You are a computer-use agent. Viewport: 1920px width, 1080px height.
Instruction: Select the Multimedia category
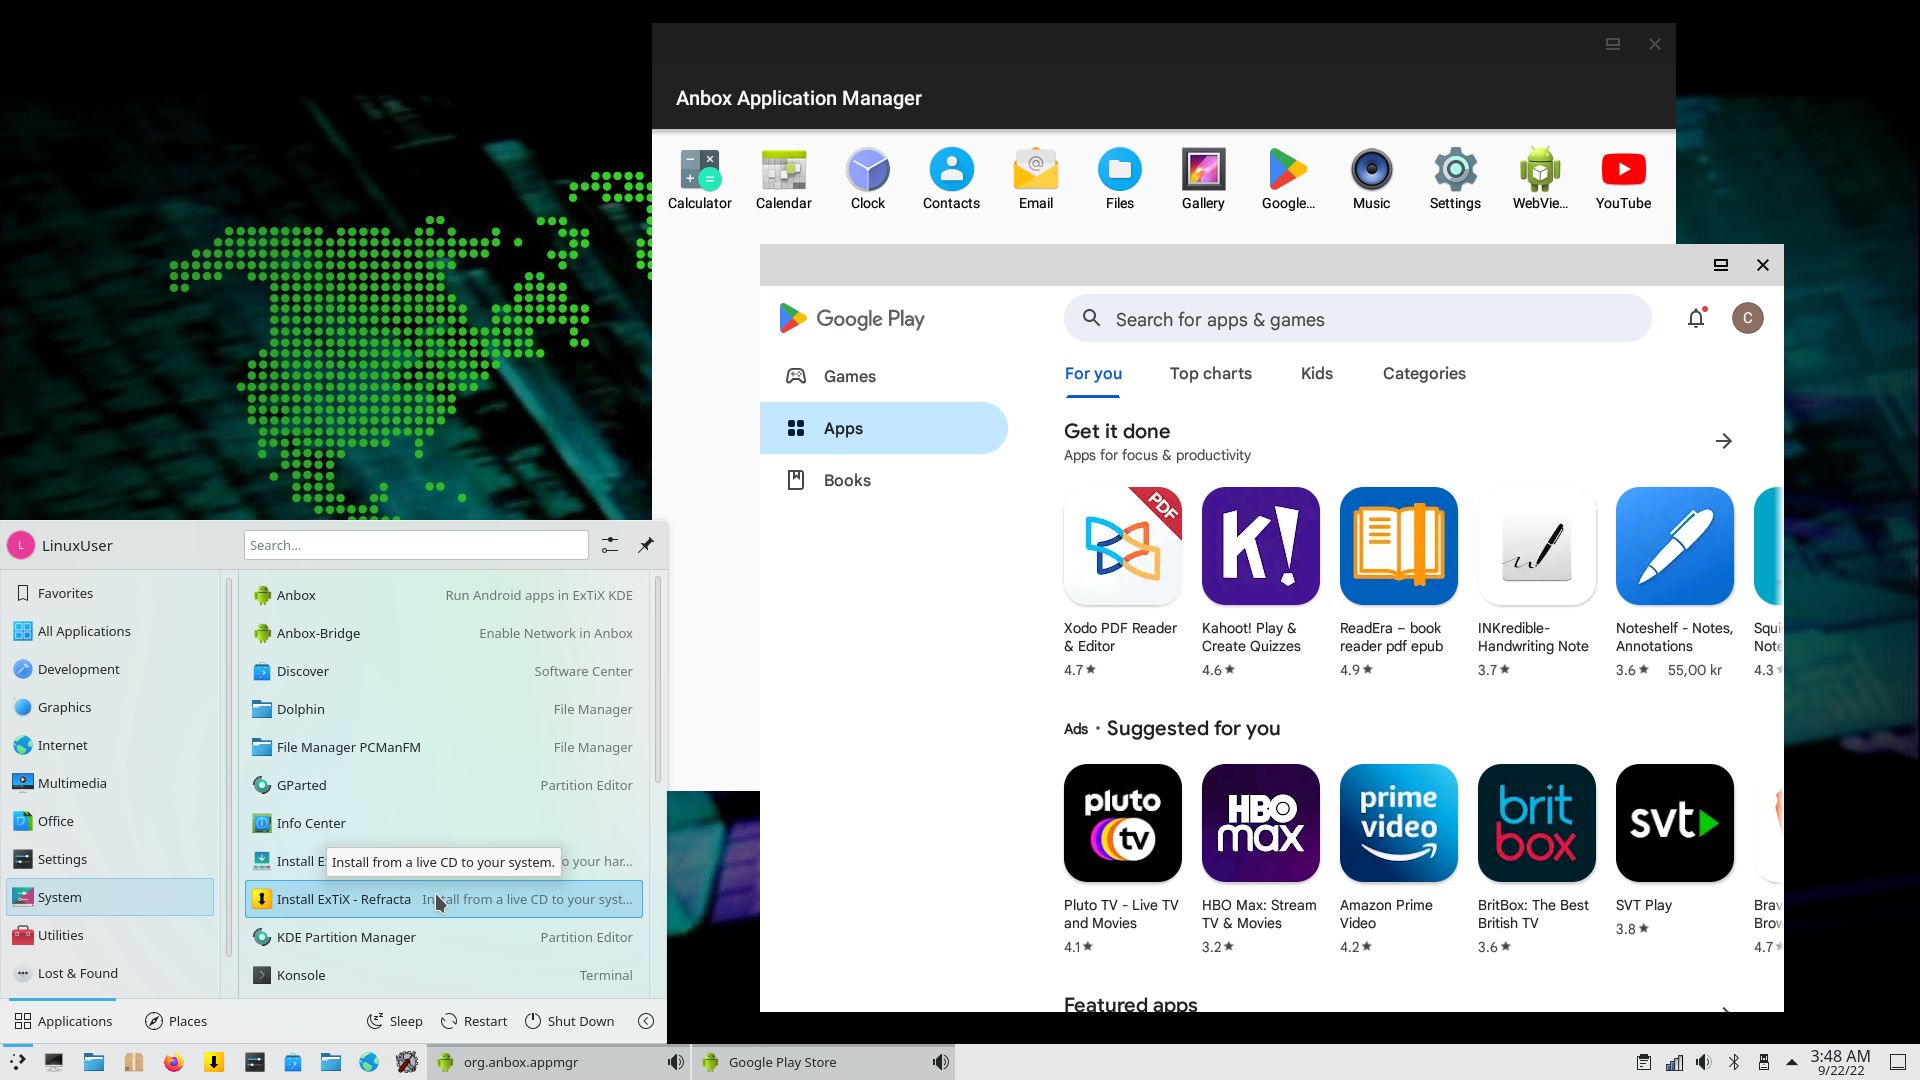click(110, 783)
